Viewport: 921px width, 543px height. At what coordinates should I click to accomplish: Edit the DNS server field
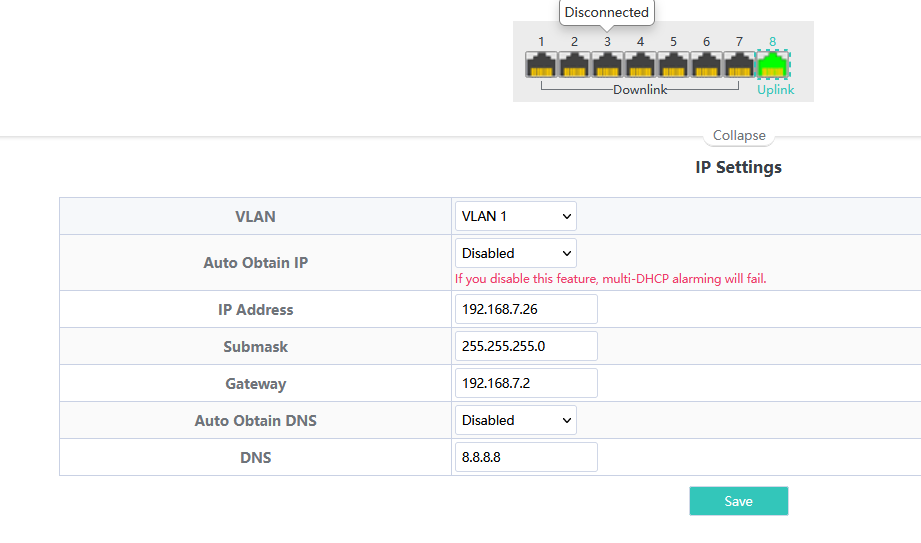(x=526, y=457)
